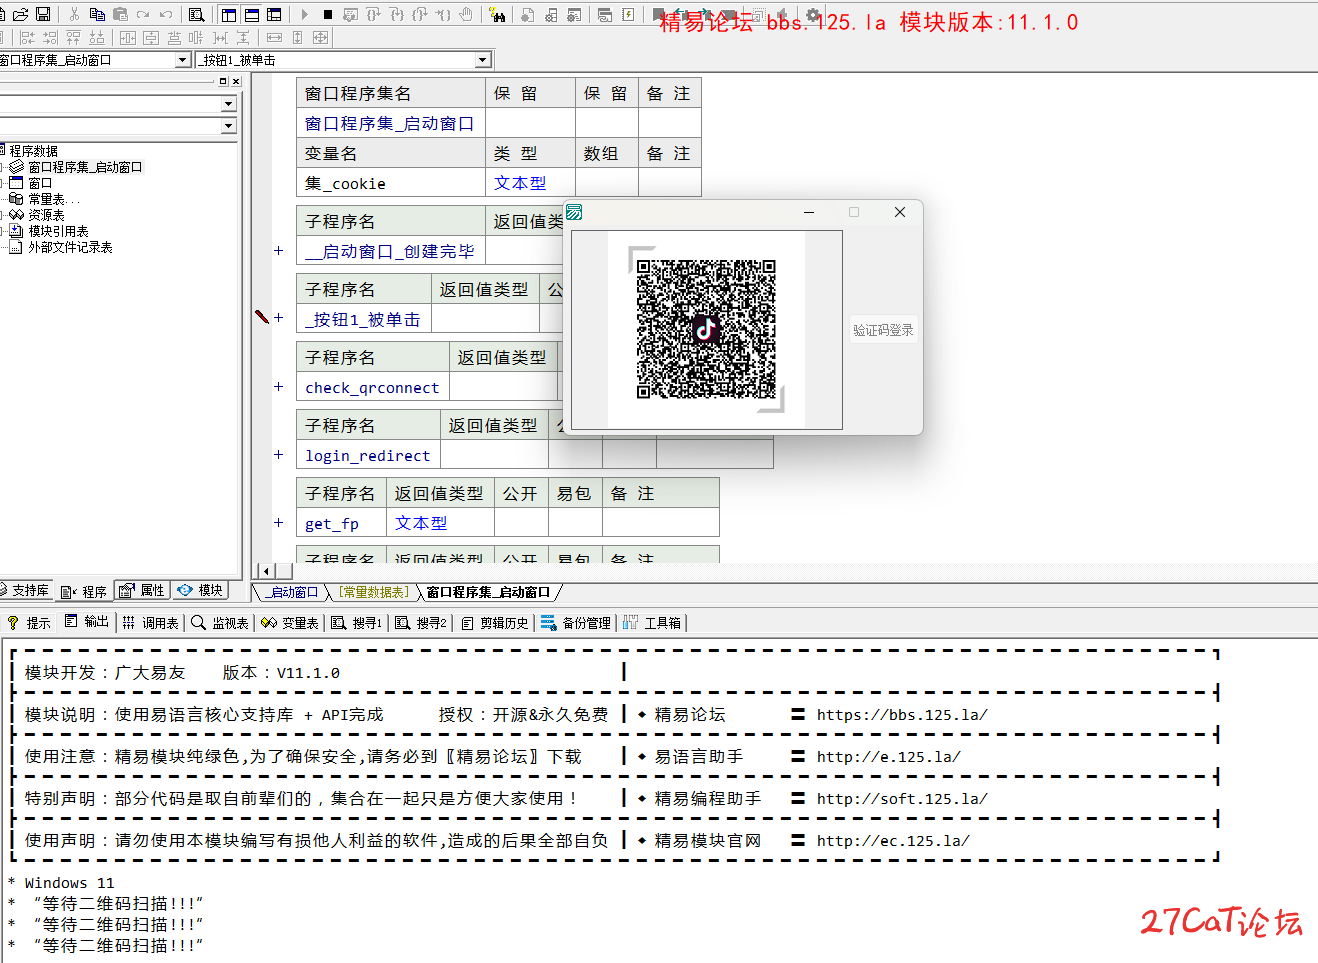Expand the get_fp subroutine
Image resolution: width=1318 pixels, height=963 pixels.
279,522
